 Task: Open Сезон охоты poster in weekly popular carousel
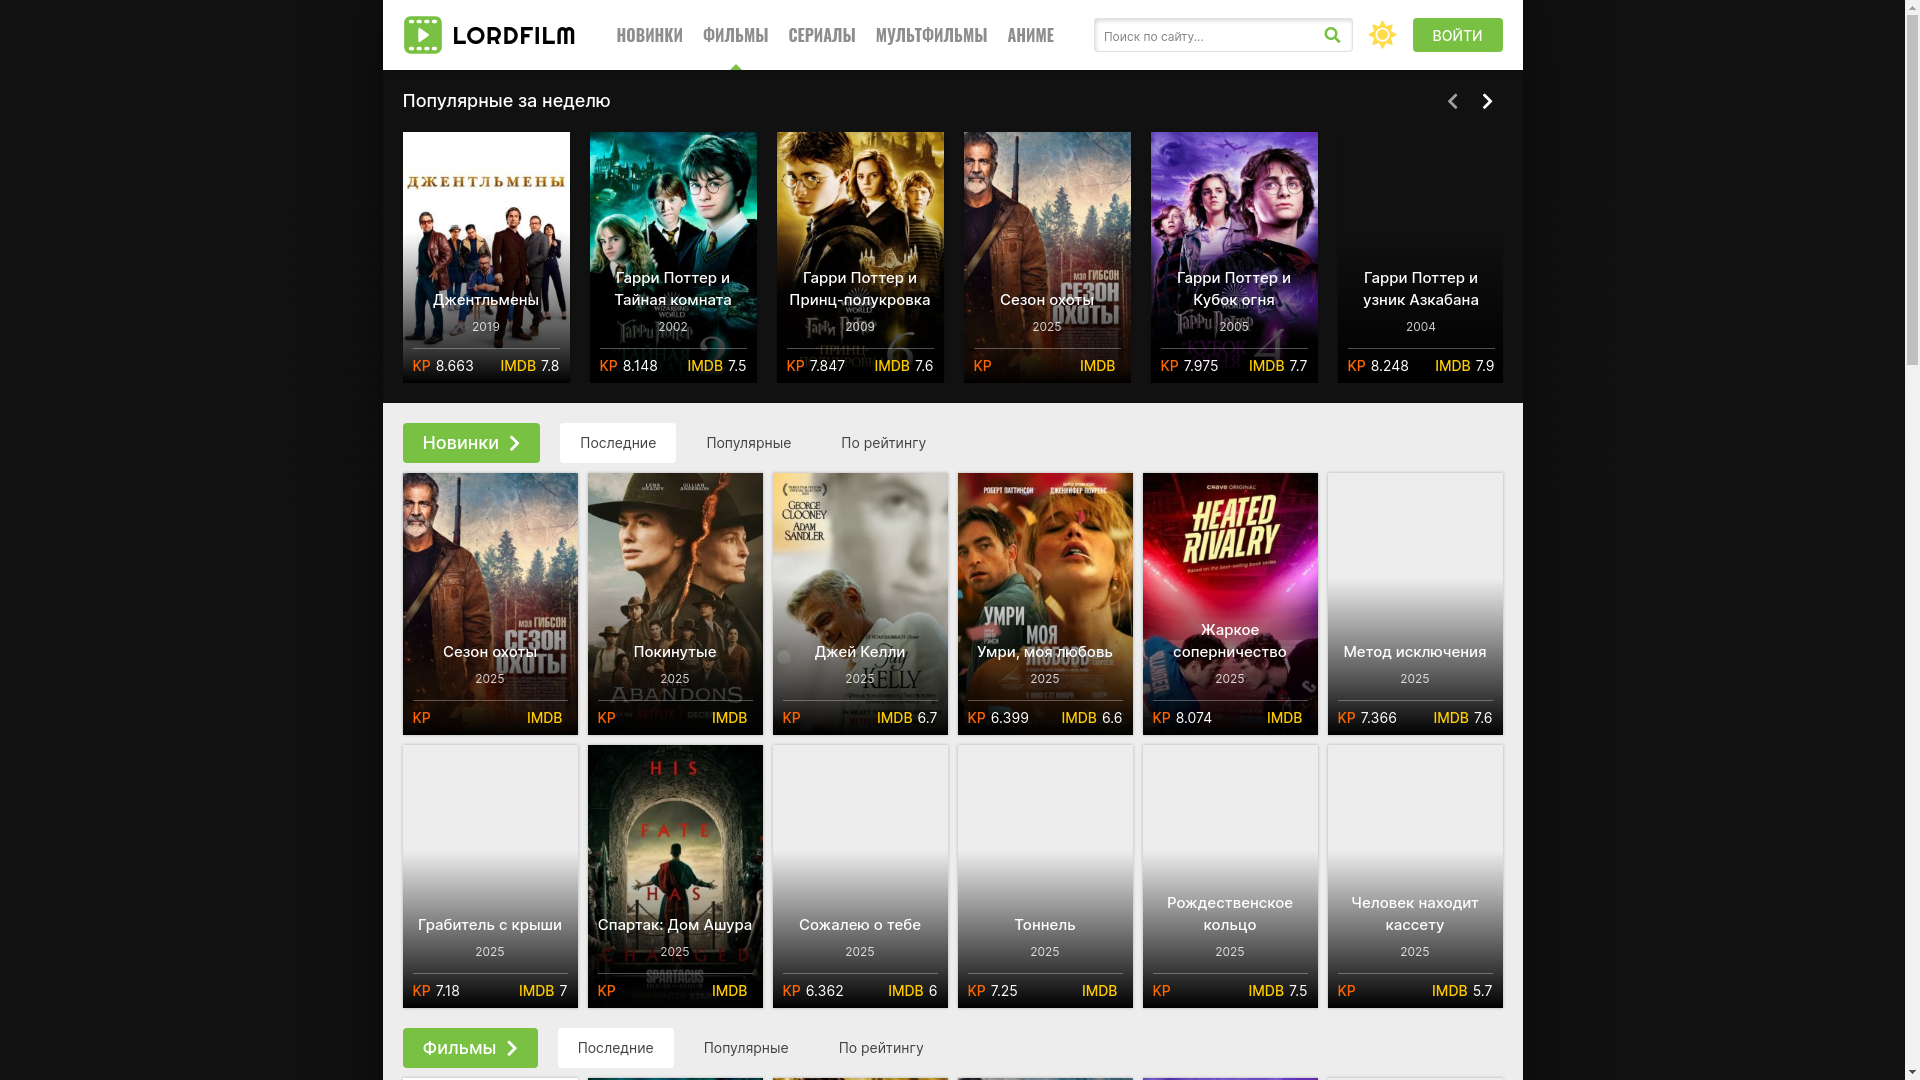pos(1047,257)
